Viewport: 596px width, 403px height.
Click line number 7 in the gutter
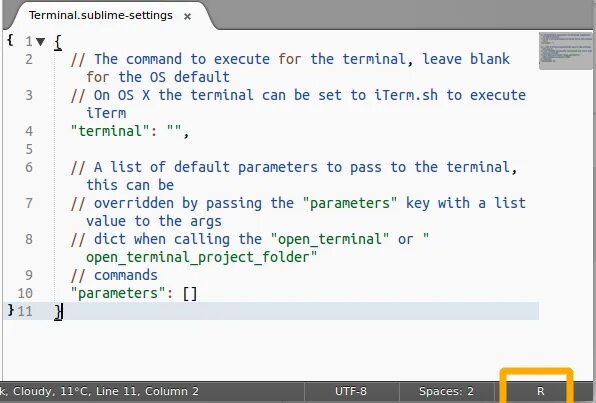[x=29, y=203]
